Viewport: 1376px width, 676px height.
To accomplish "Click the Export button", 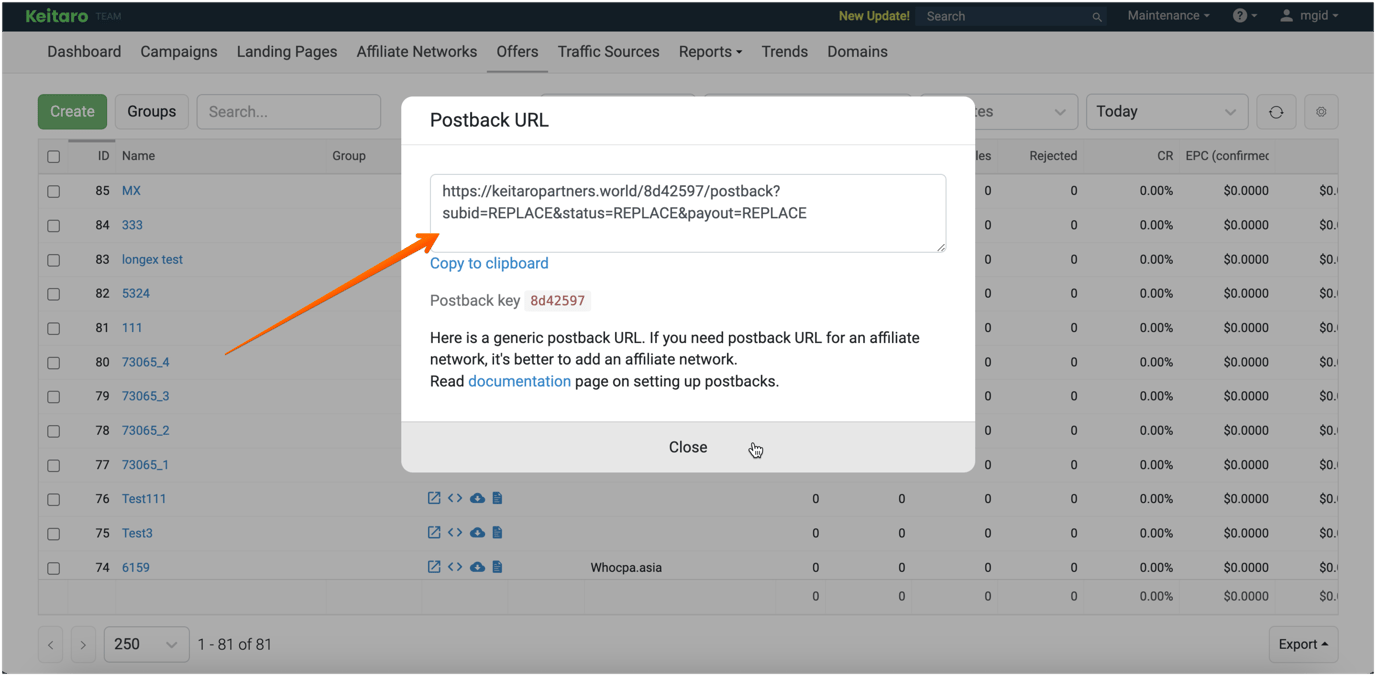I will pos(1303,644).
